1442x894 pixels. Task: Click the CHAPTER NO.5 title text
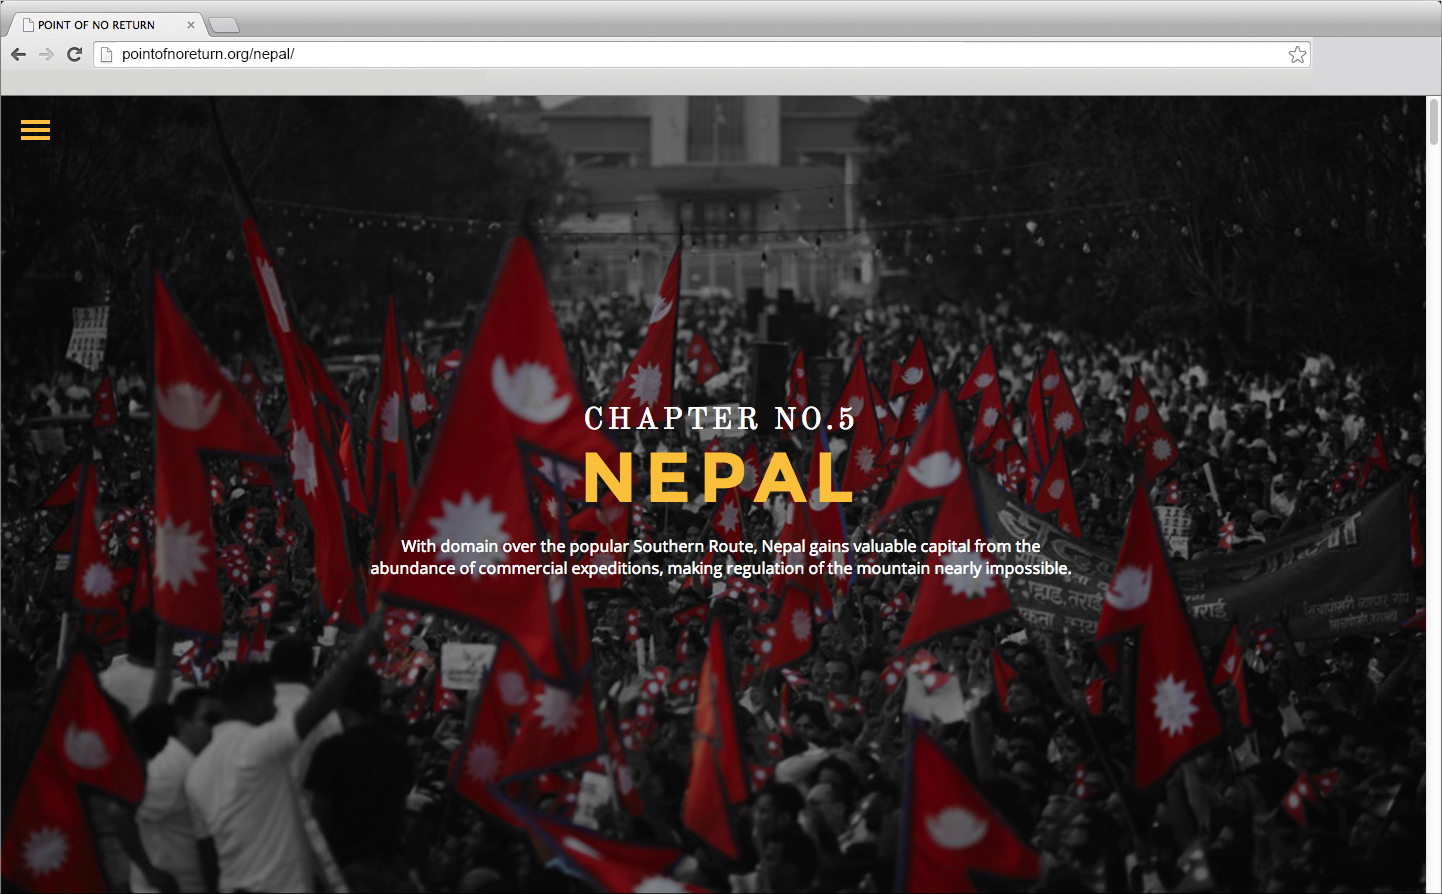[719, 419]
